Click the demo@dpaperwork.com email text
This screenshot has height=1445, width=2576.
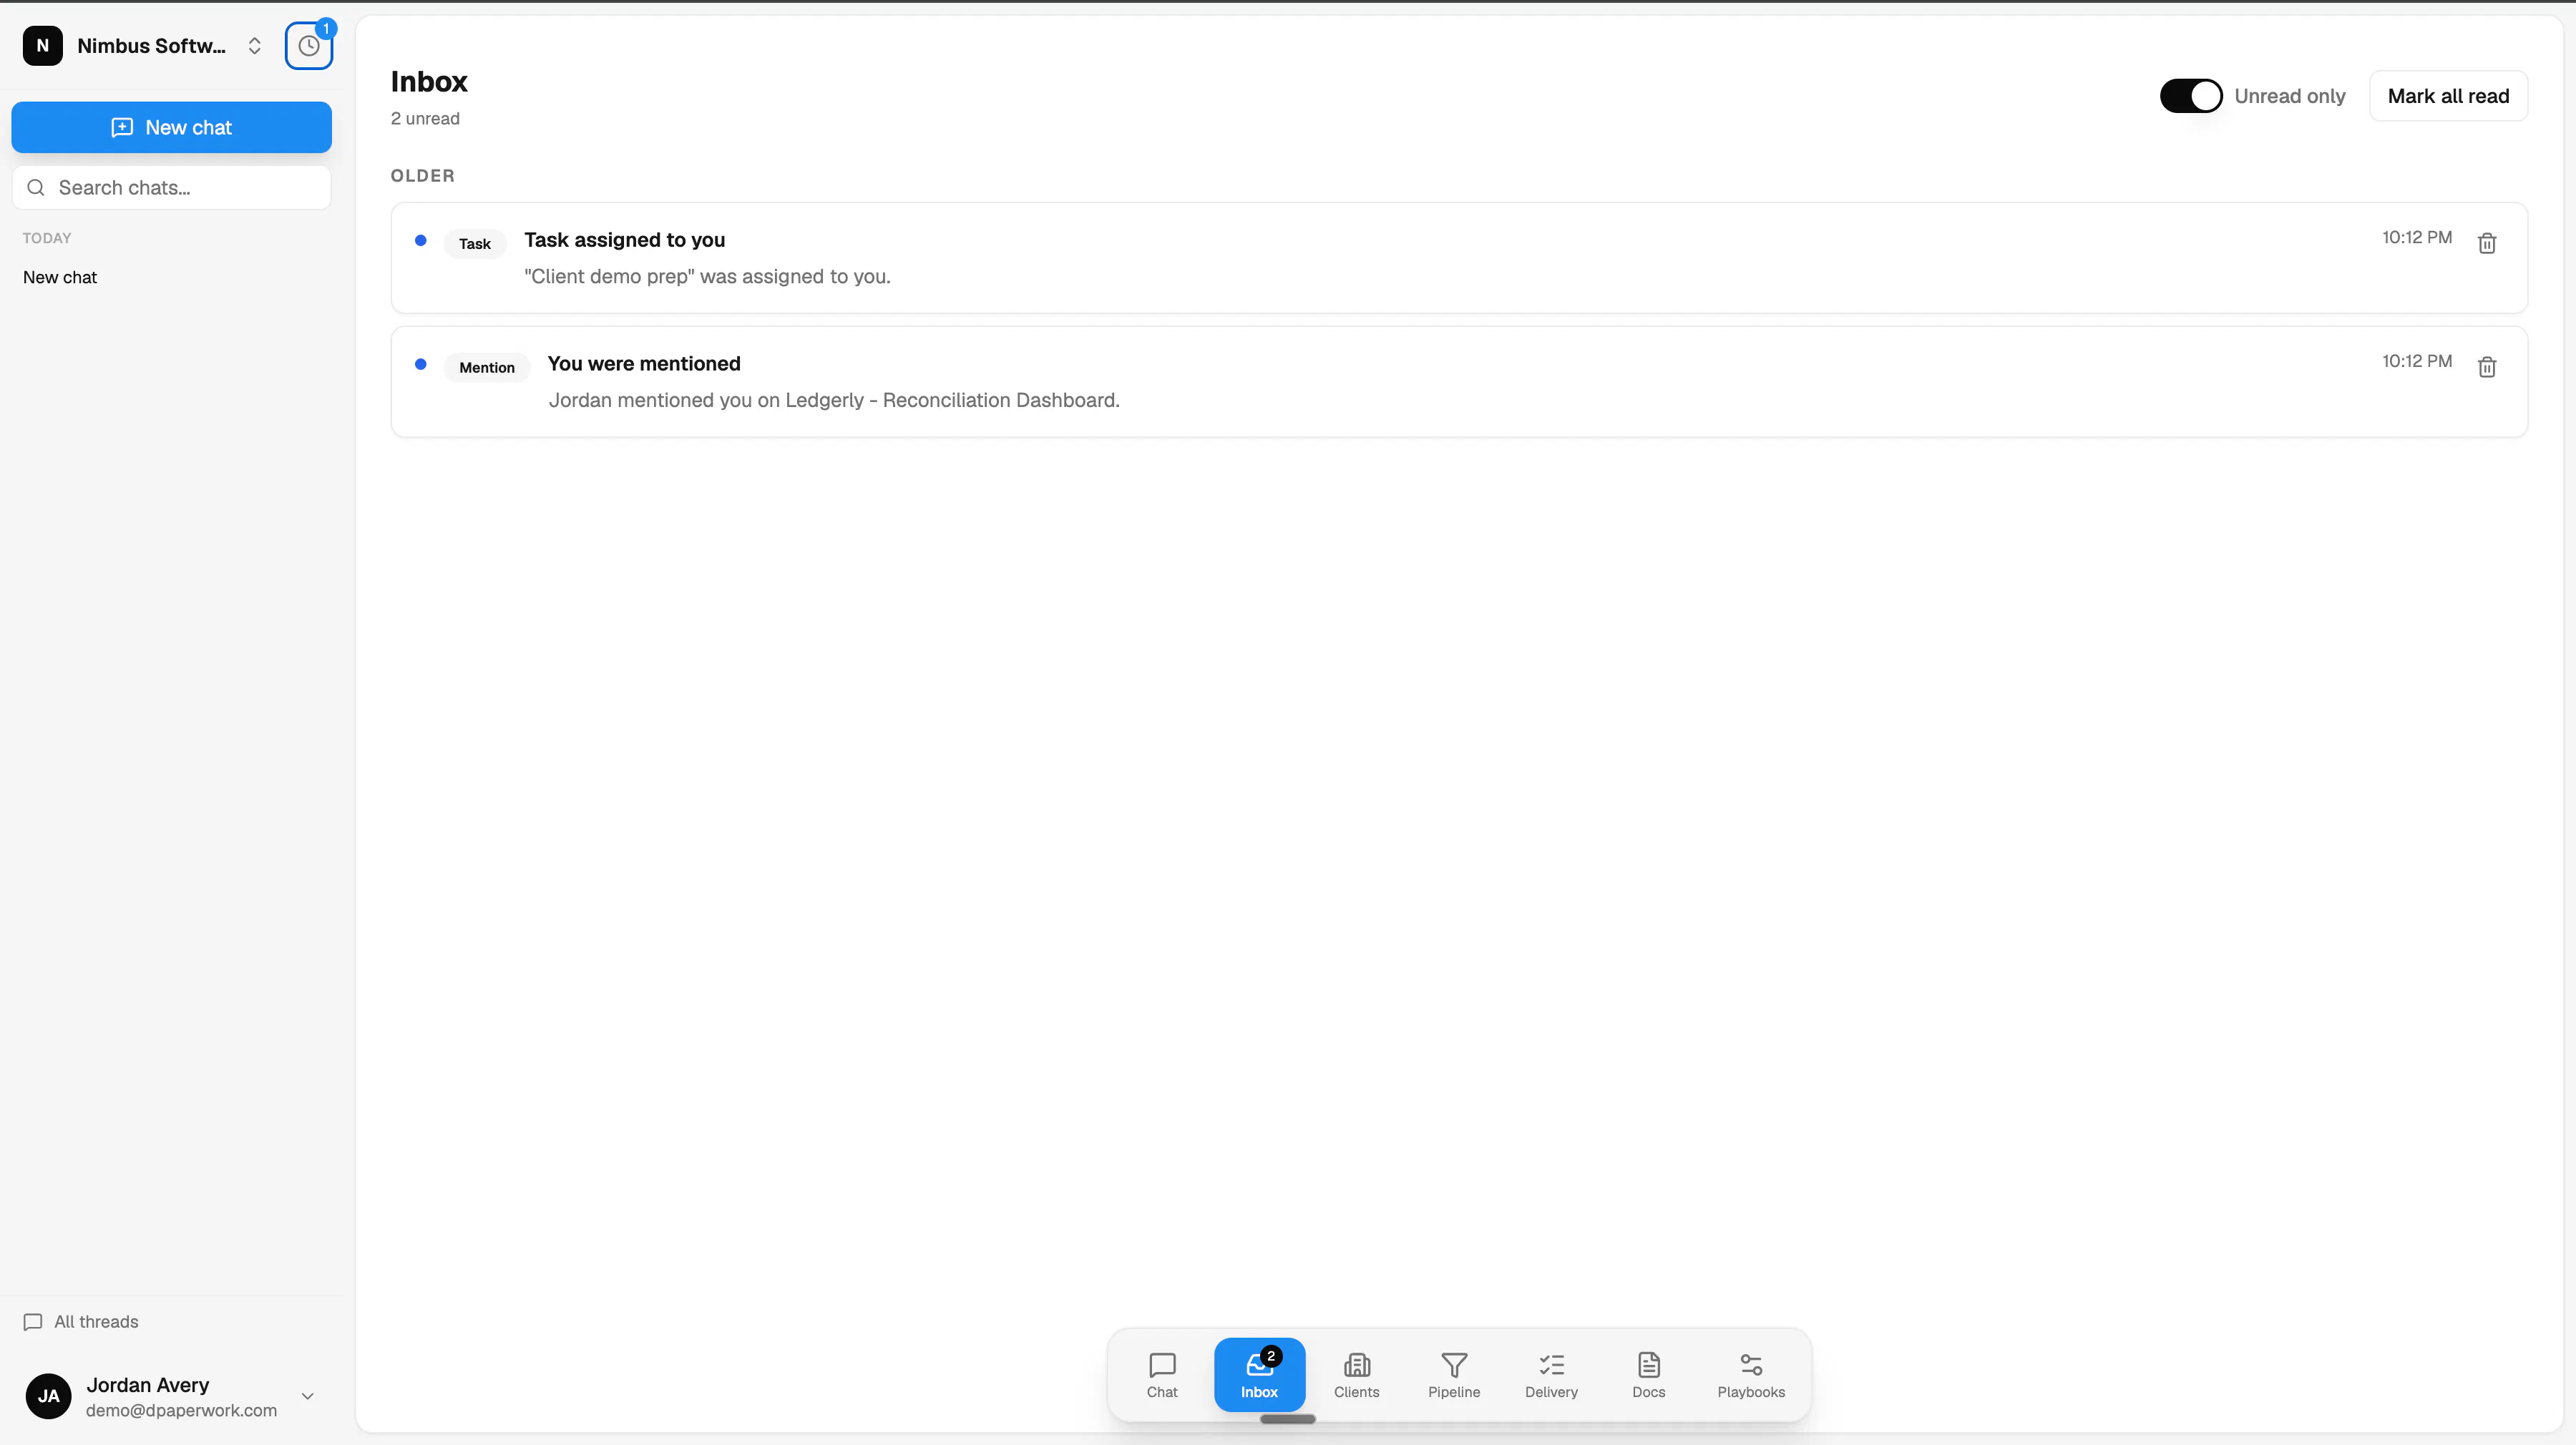click(x=181, y=1411)
